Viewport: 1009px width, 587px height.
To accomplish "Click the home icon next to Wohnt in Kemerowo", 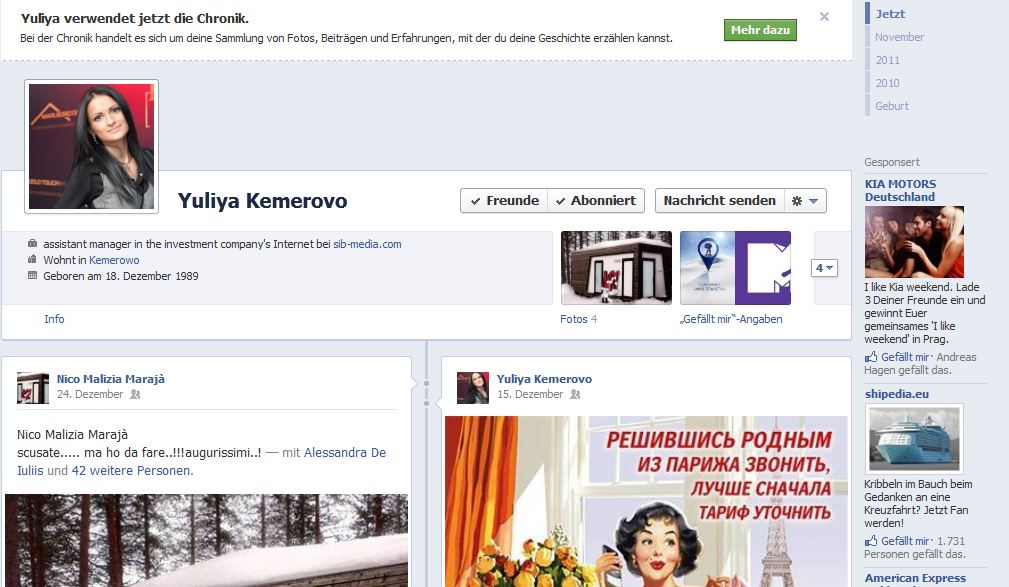I will (x=30, y=260).
